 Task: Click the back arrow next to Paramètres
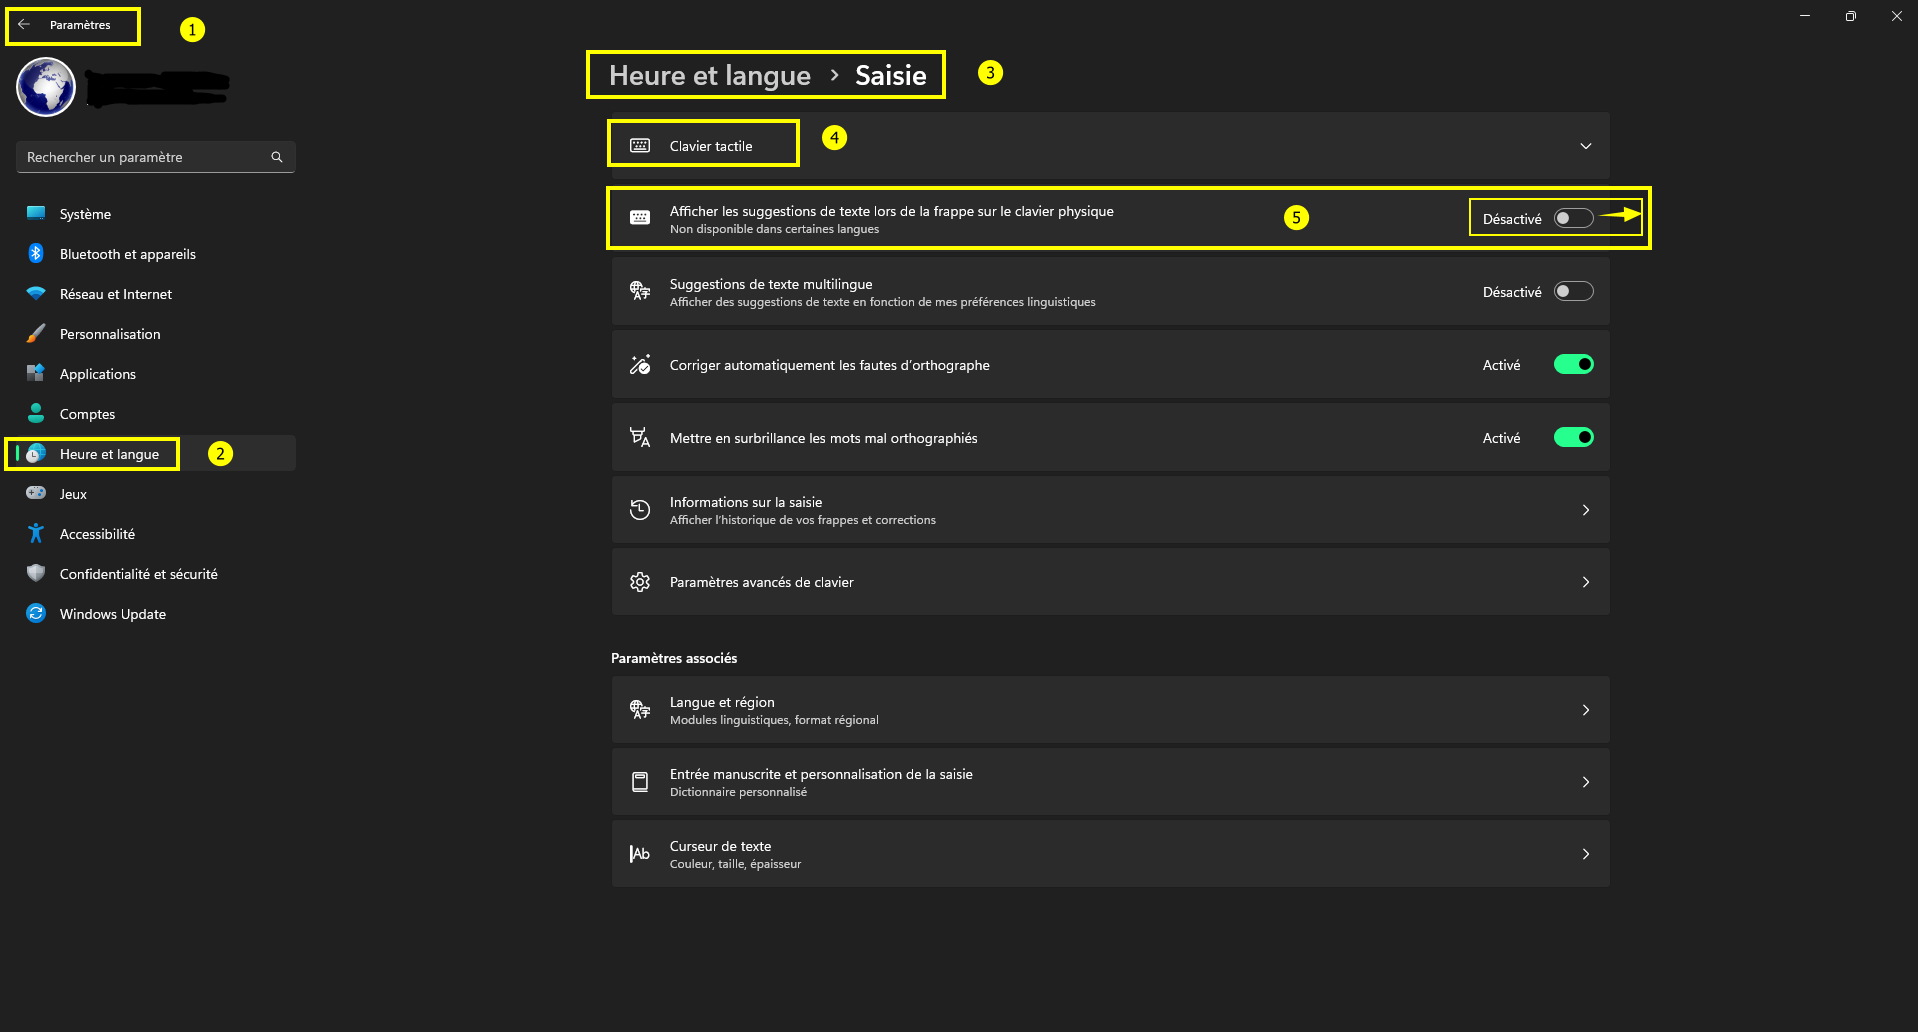coord(24,25)
